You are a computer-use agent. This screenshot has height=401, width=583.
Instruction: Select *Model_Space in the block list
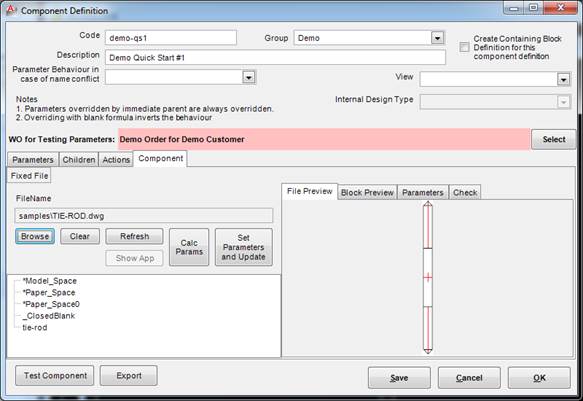(49, 281)
